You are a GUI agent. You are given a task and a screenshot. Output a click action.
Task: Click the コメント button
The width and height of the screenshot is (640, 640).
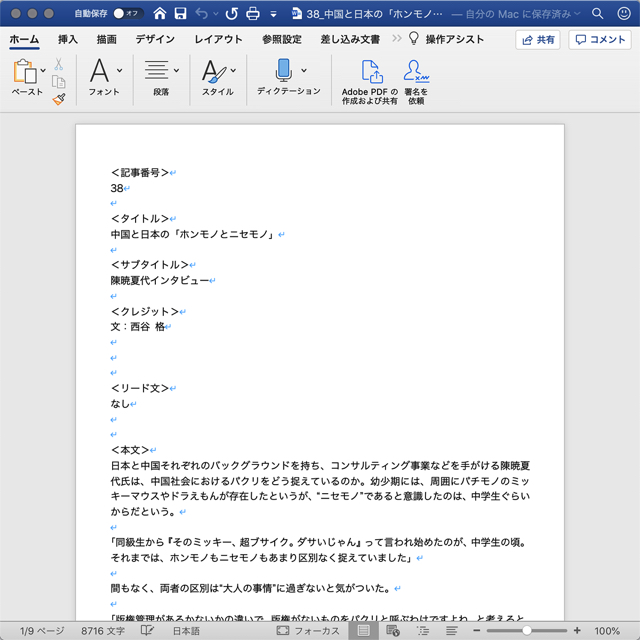(600, 40)
